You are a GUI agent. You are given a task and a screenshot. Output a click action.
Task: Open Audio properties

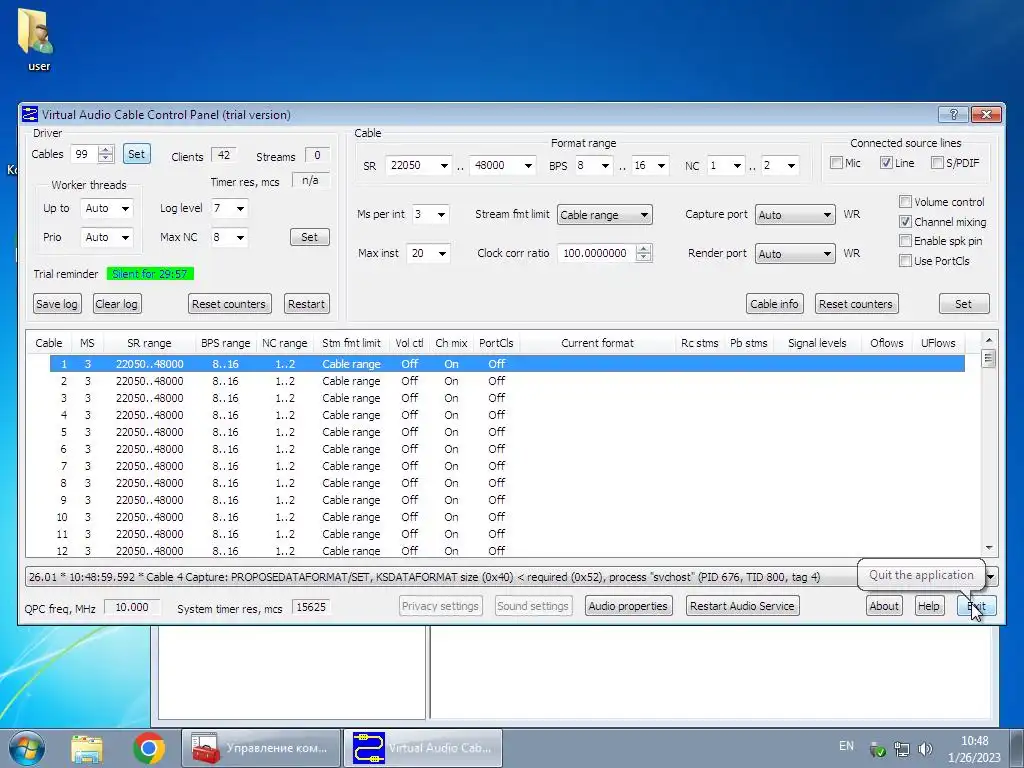coord(628,606)
